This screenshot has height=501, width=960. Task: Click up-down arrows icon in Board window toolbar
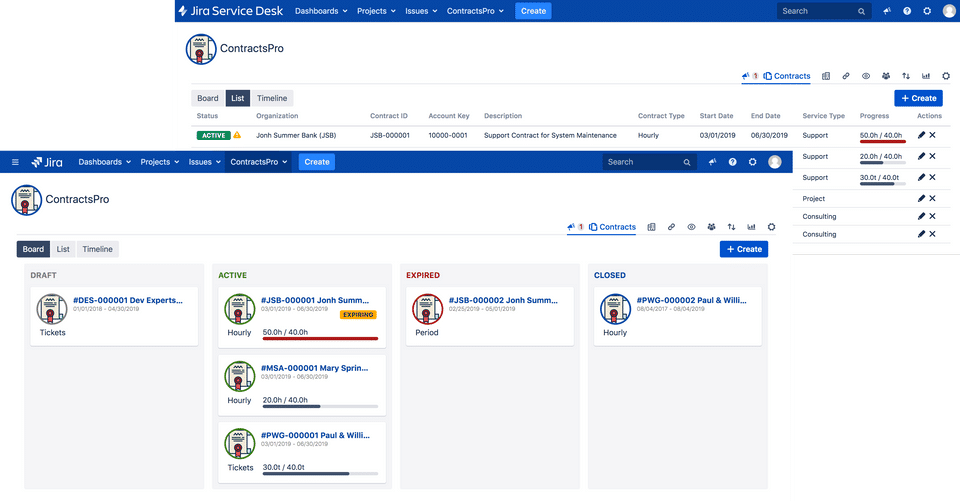click(x=732, y=227)
